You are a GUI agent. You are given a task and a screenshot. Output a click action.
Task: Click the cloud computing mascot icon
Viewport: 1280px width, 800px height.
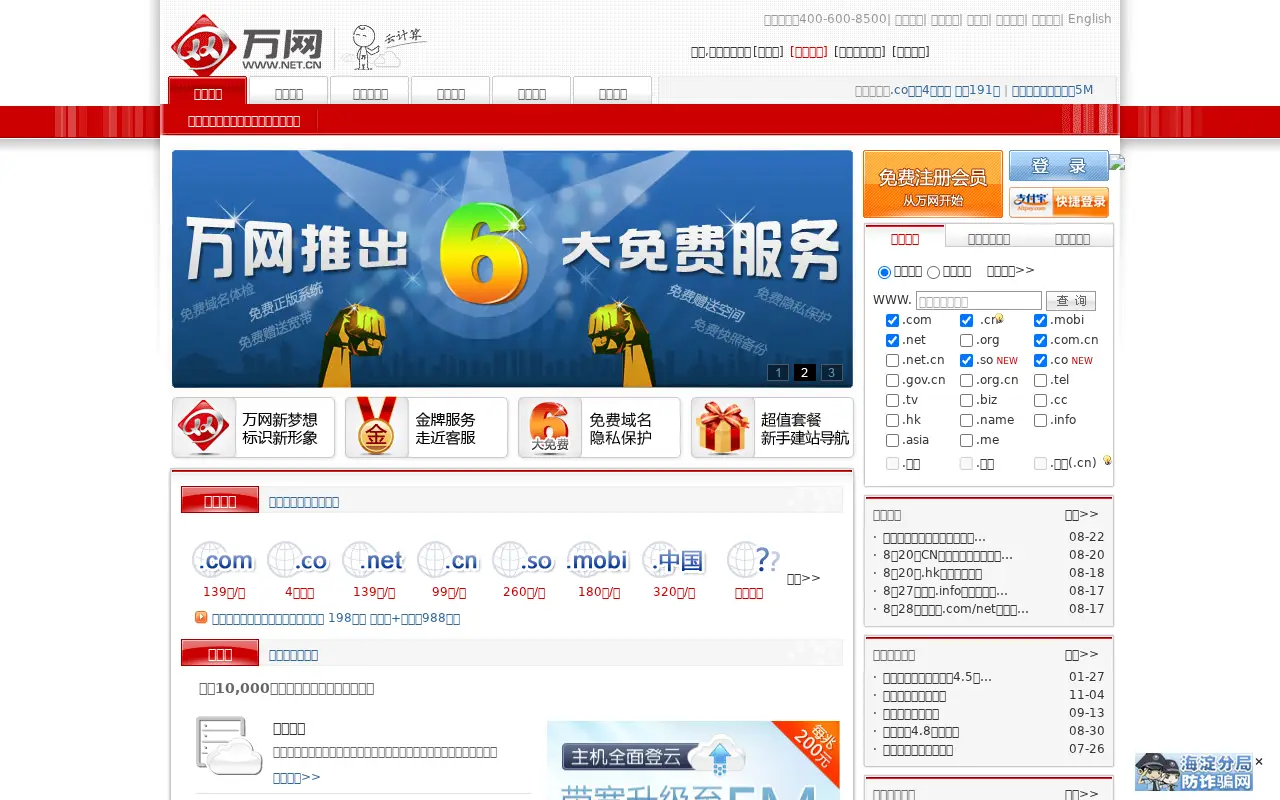tap(383, 46)
